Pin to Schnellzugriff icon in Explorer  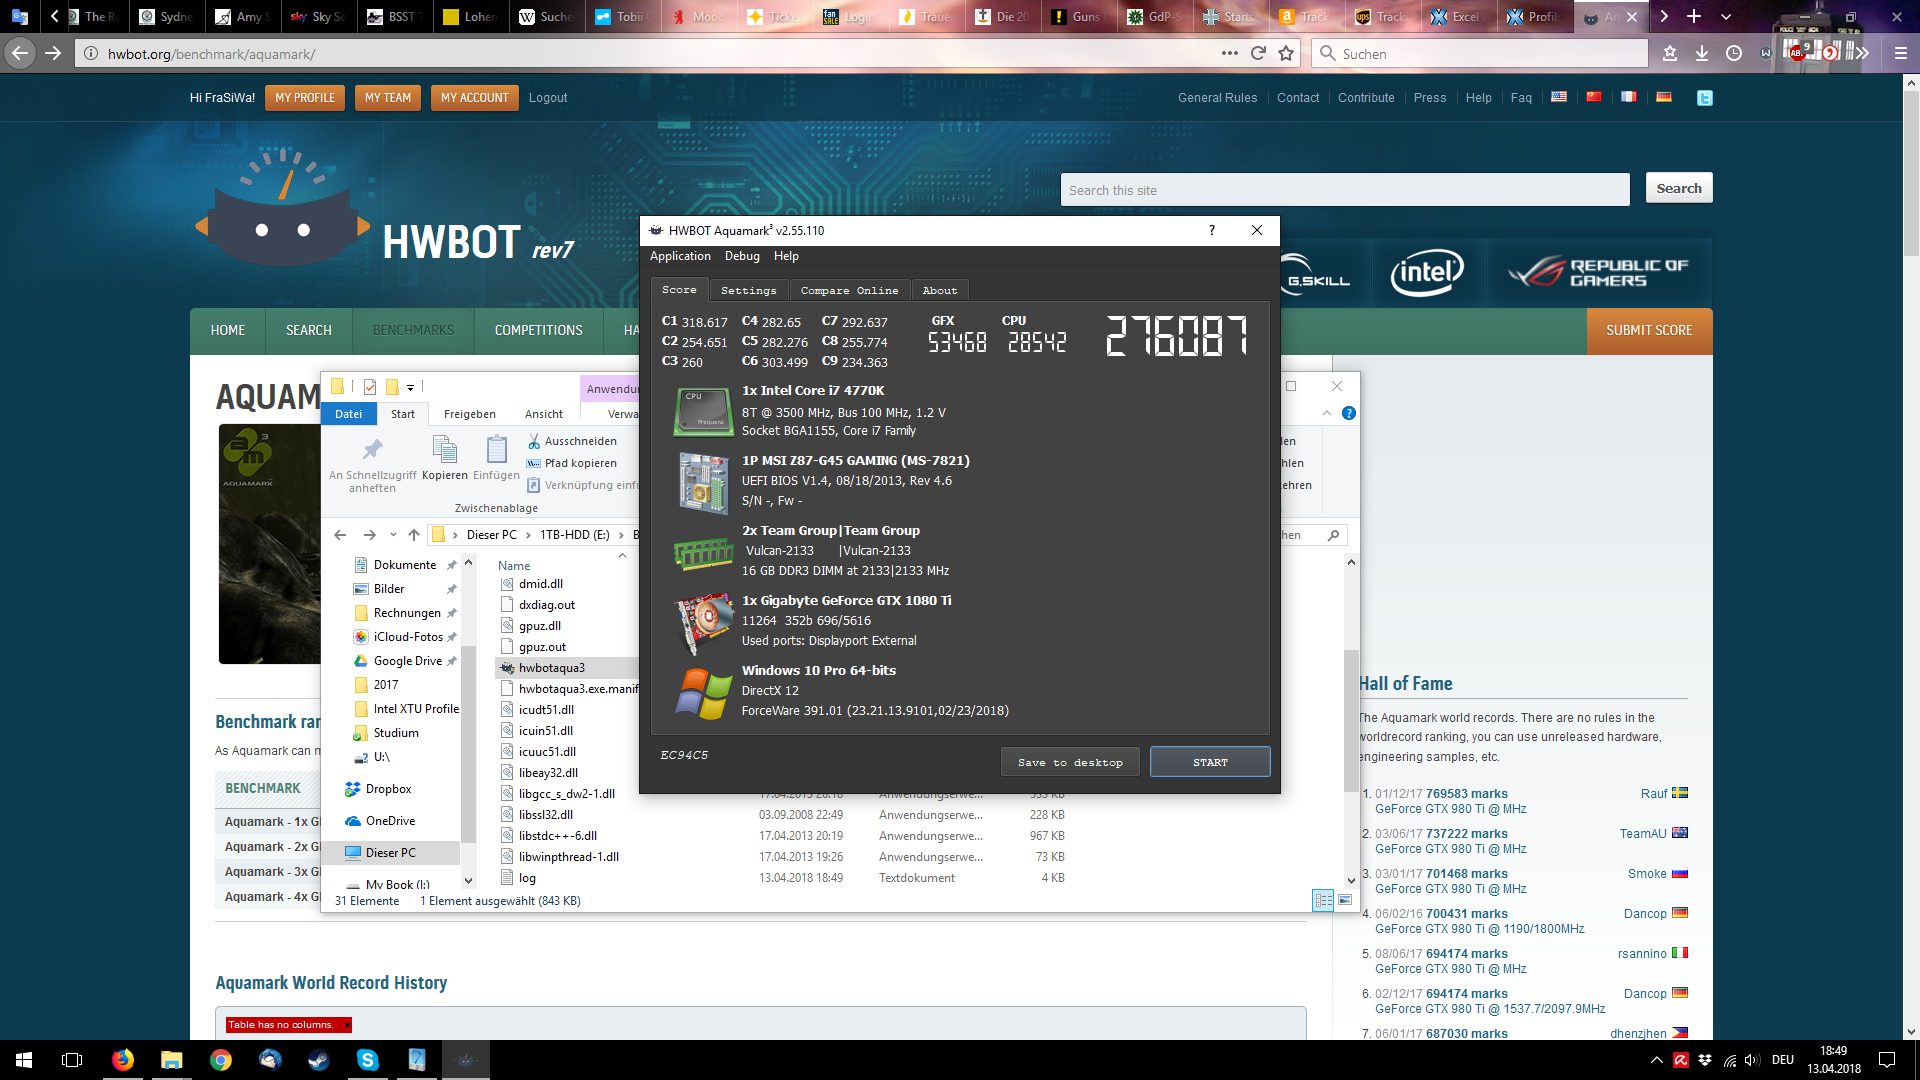372,465
